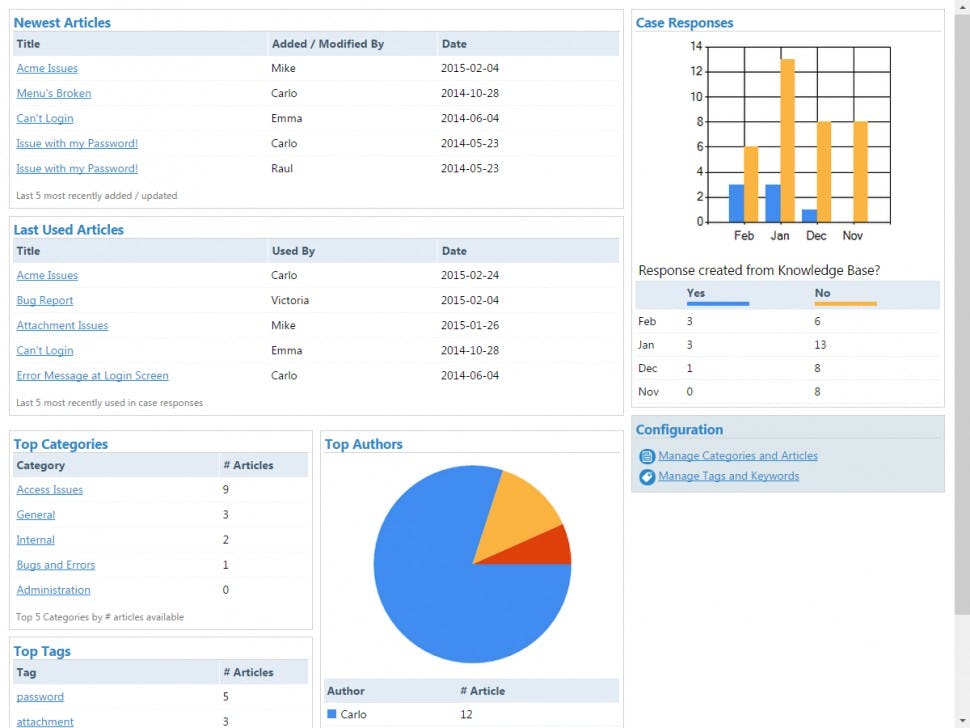Click 'Response created from Knowledge Base?' text

click(759, 270)
